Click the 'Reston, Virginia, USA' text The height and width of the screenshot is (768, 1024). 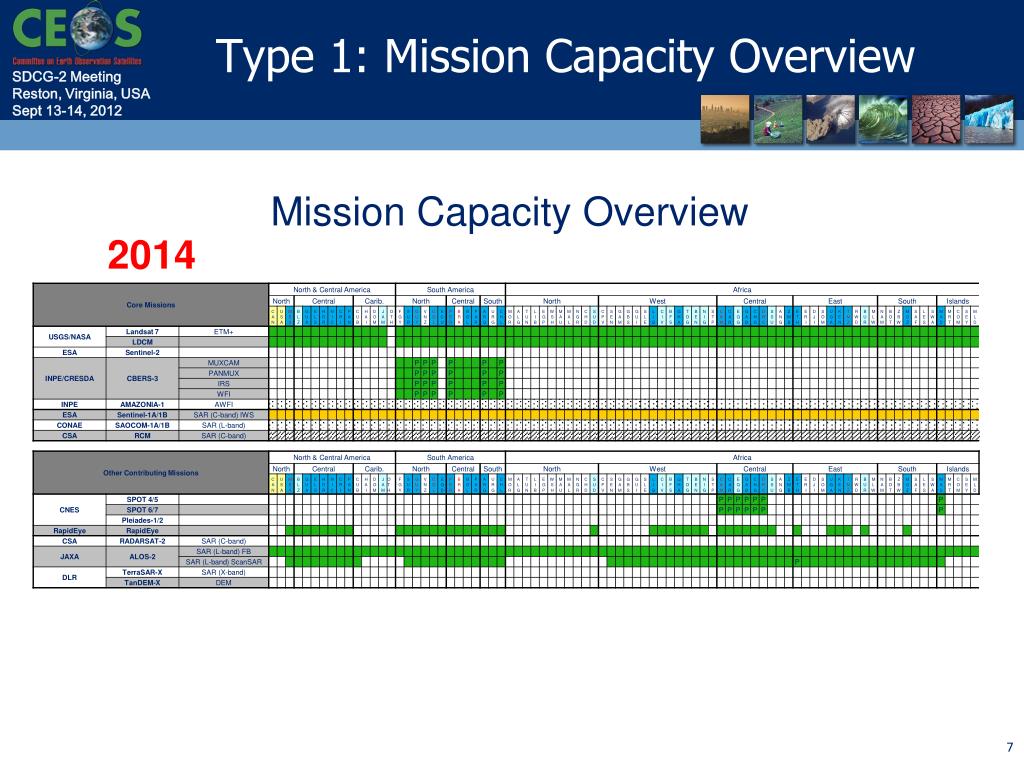point(81,93)
